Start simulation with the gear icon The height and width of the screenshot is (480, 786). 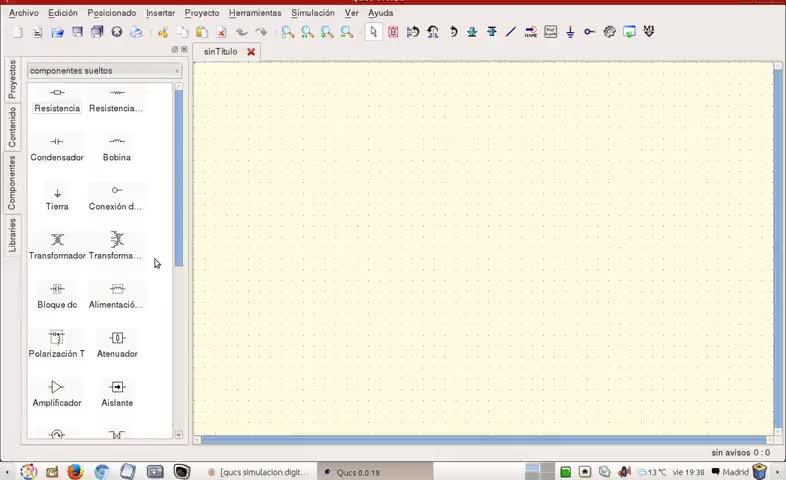tap(609, 32)
